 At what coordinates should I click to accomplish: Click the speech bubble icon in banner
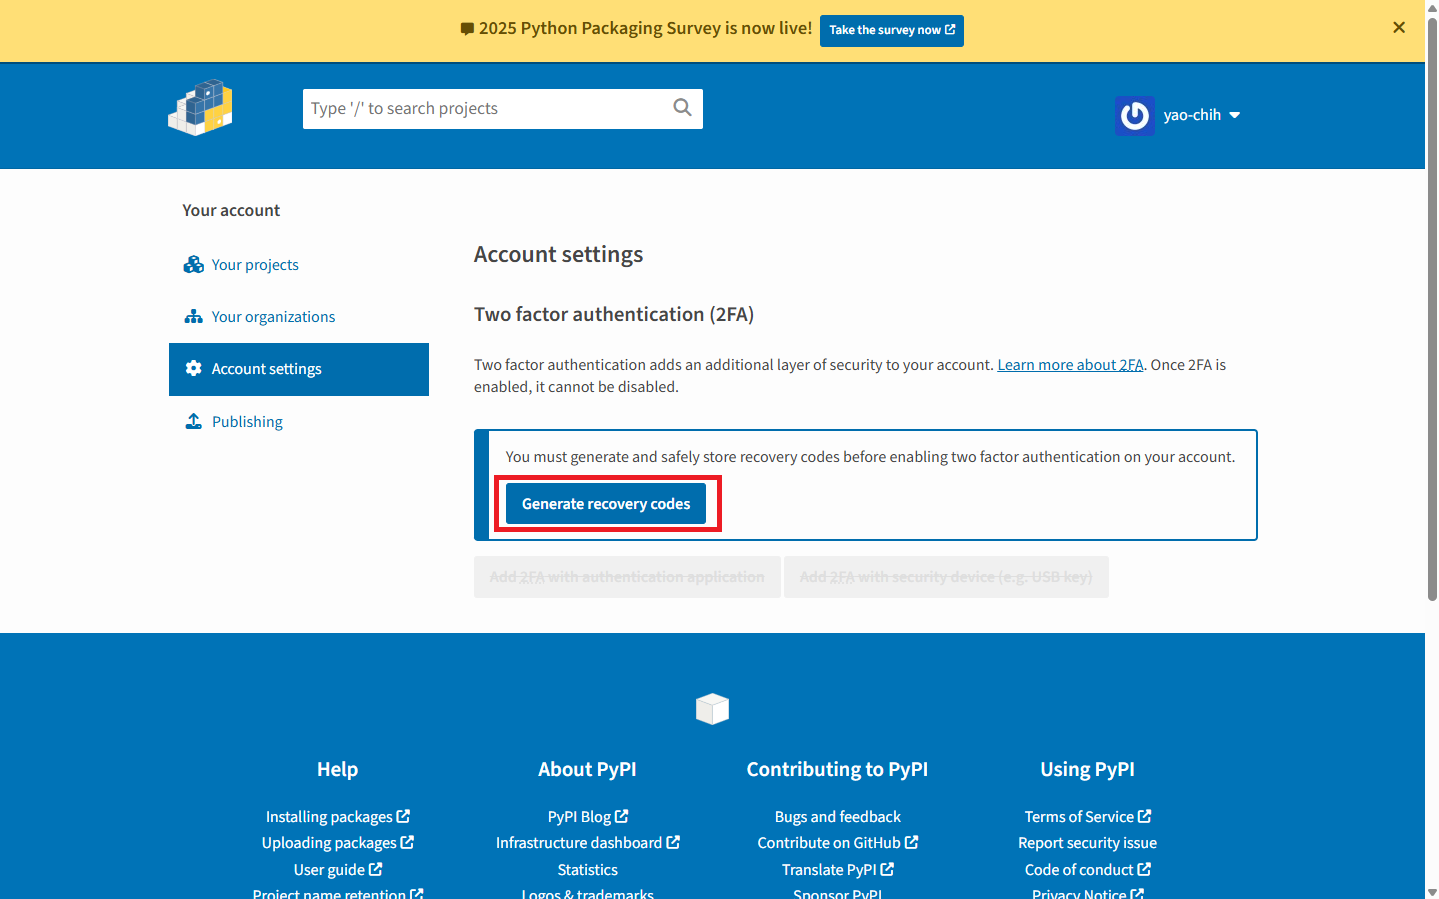[467, 29]
